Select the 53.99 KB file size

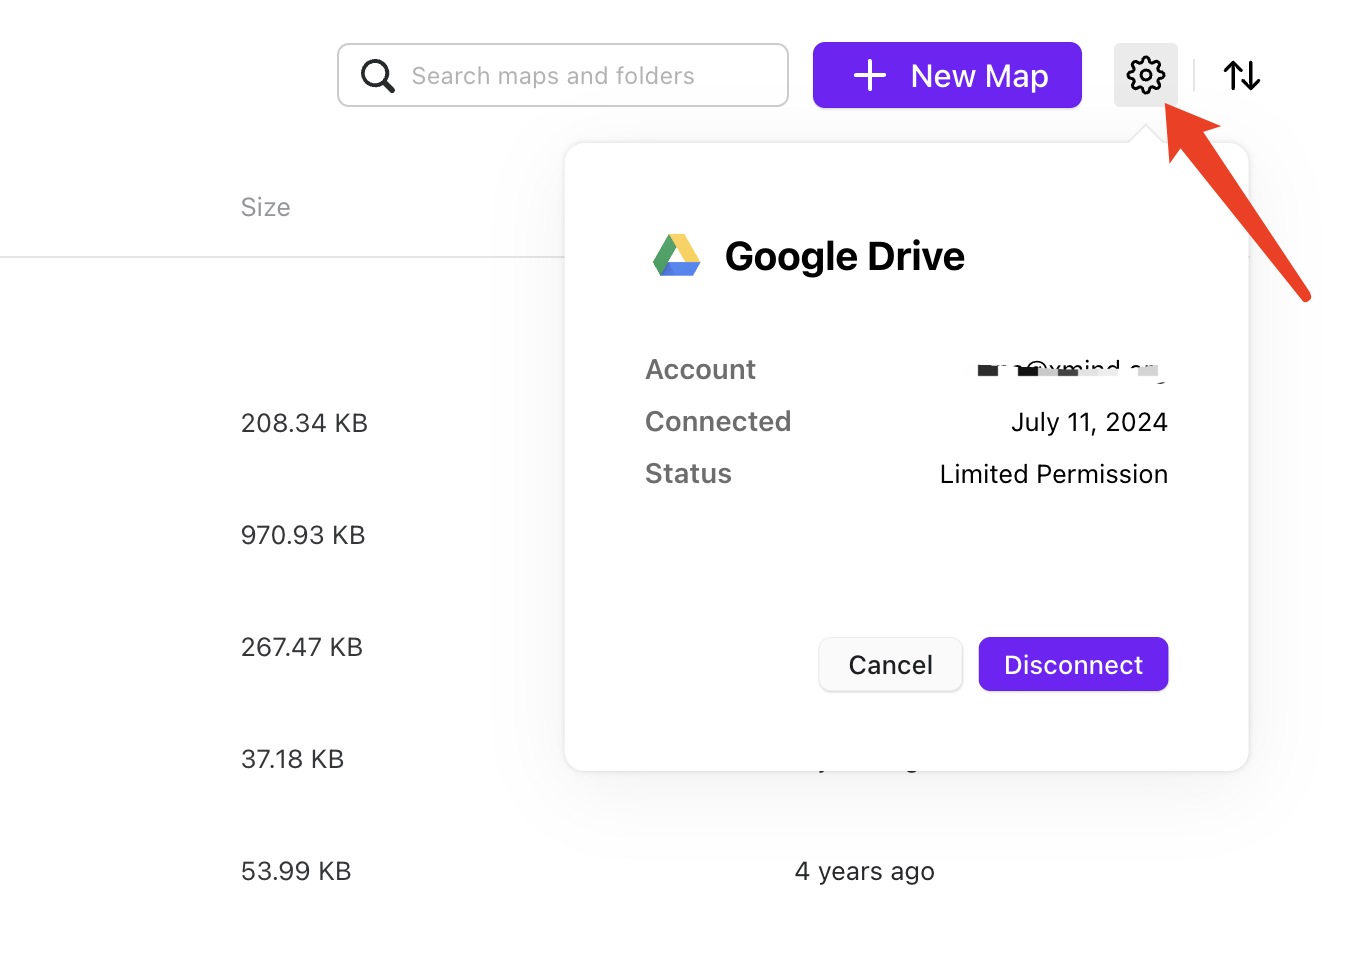pos(296,871)
